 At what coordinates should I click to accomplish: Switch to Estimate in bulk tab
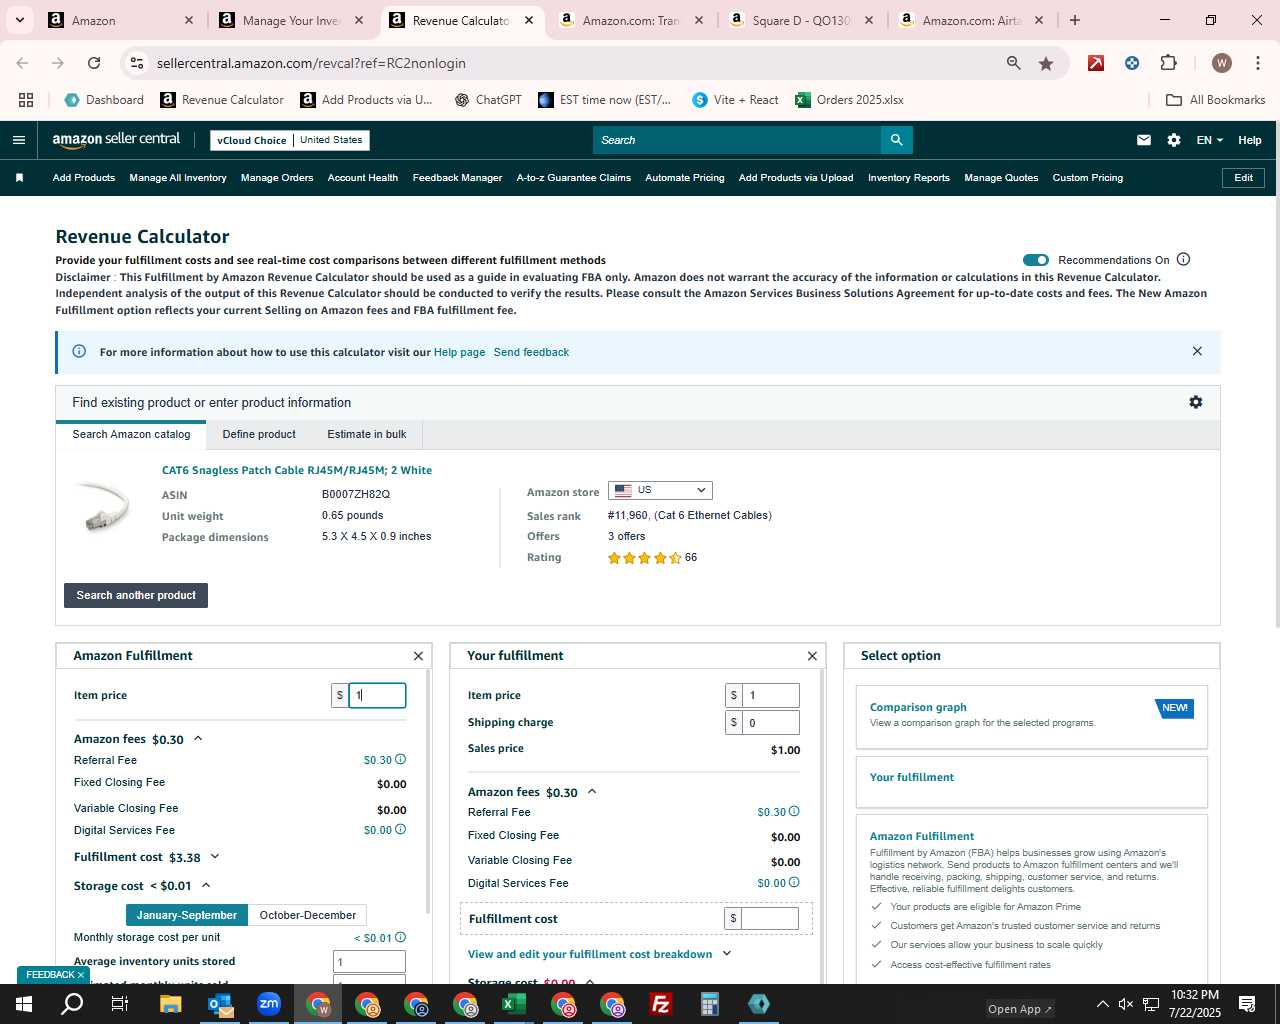pos(367,434)
